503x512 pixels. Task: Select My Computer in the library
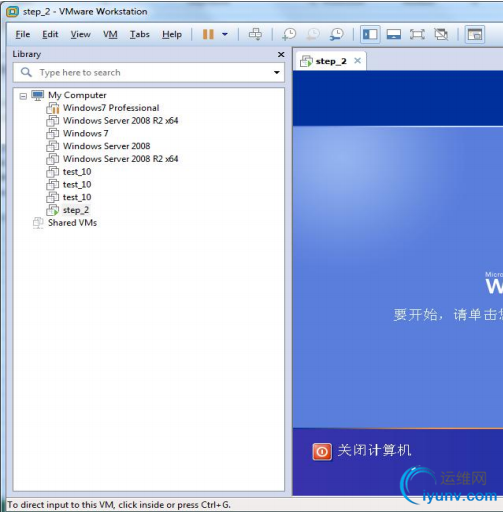click(77, 95)
